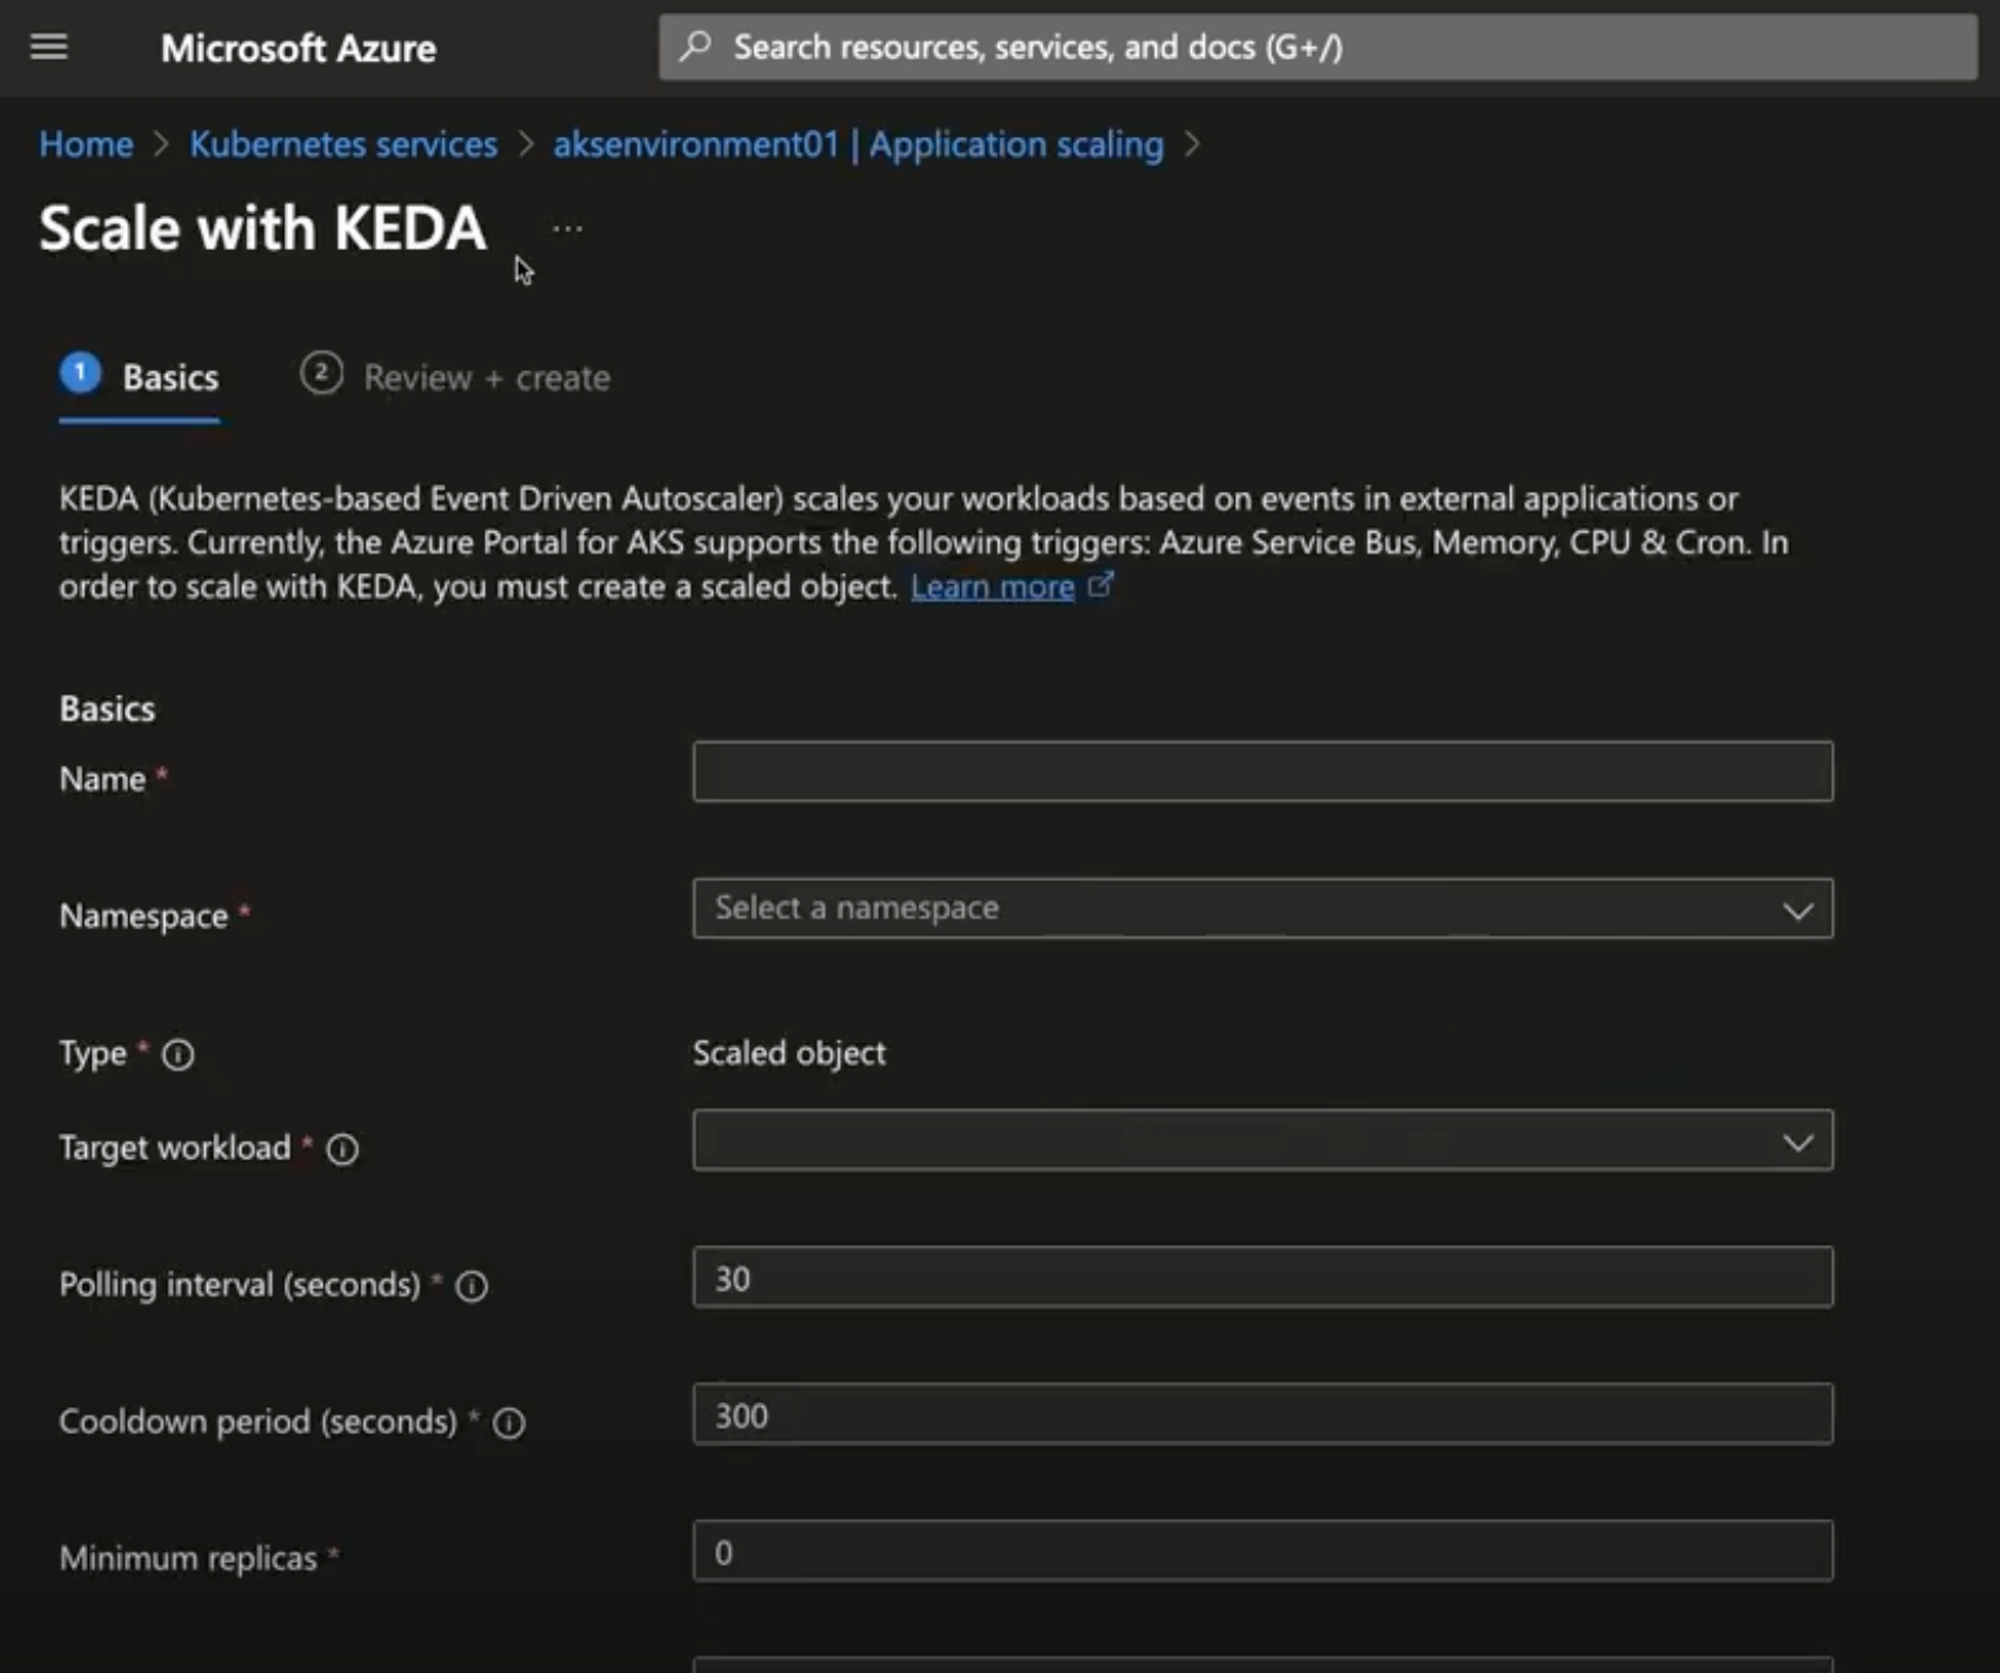This screenshot has width=2000, height=1673.
Task: Go back to aksenvironment01 Application scaling
Action: (x=858, y=145)
